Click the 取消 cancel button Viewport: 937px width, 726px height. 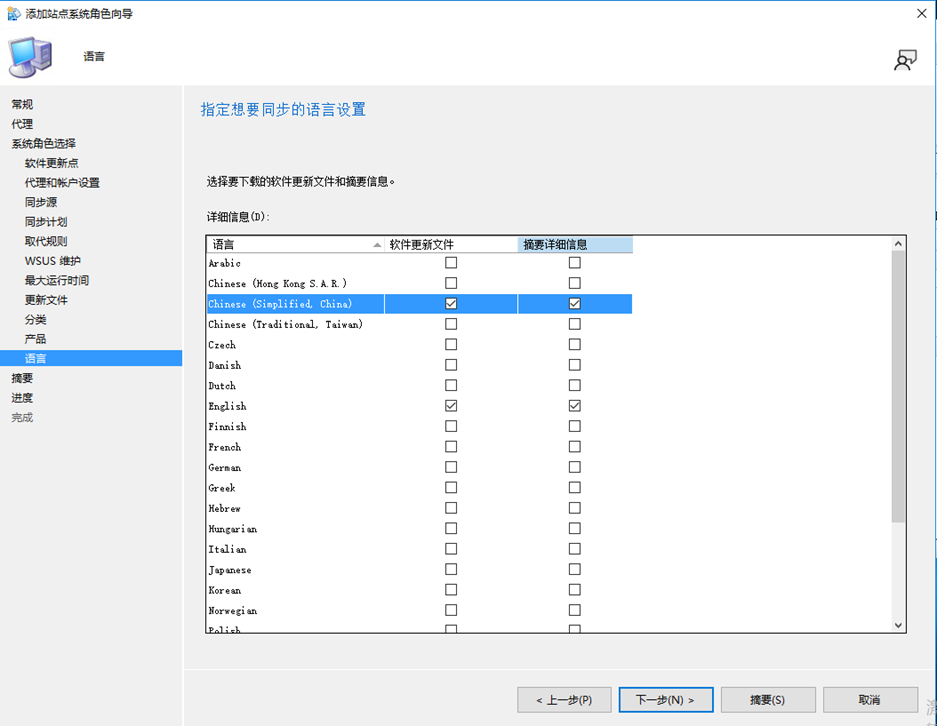tap(870, 700)
